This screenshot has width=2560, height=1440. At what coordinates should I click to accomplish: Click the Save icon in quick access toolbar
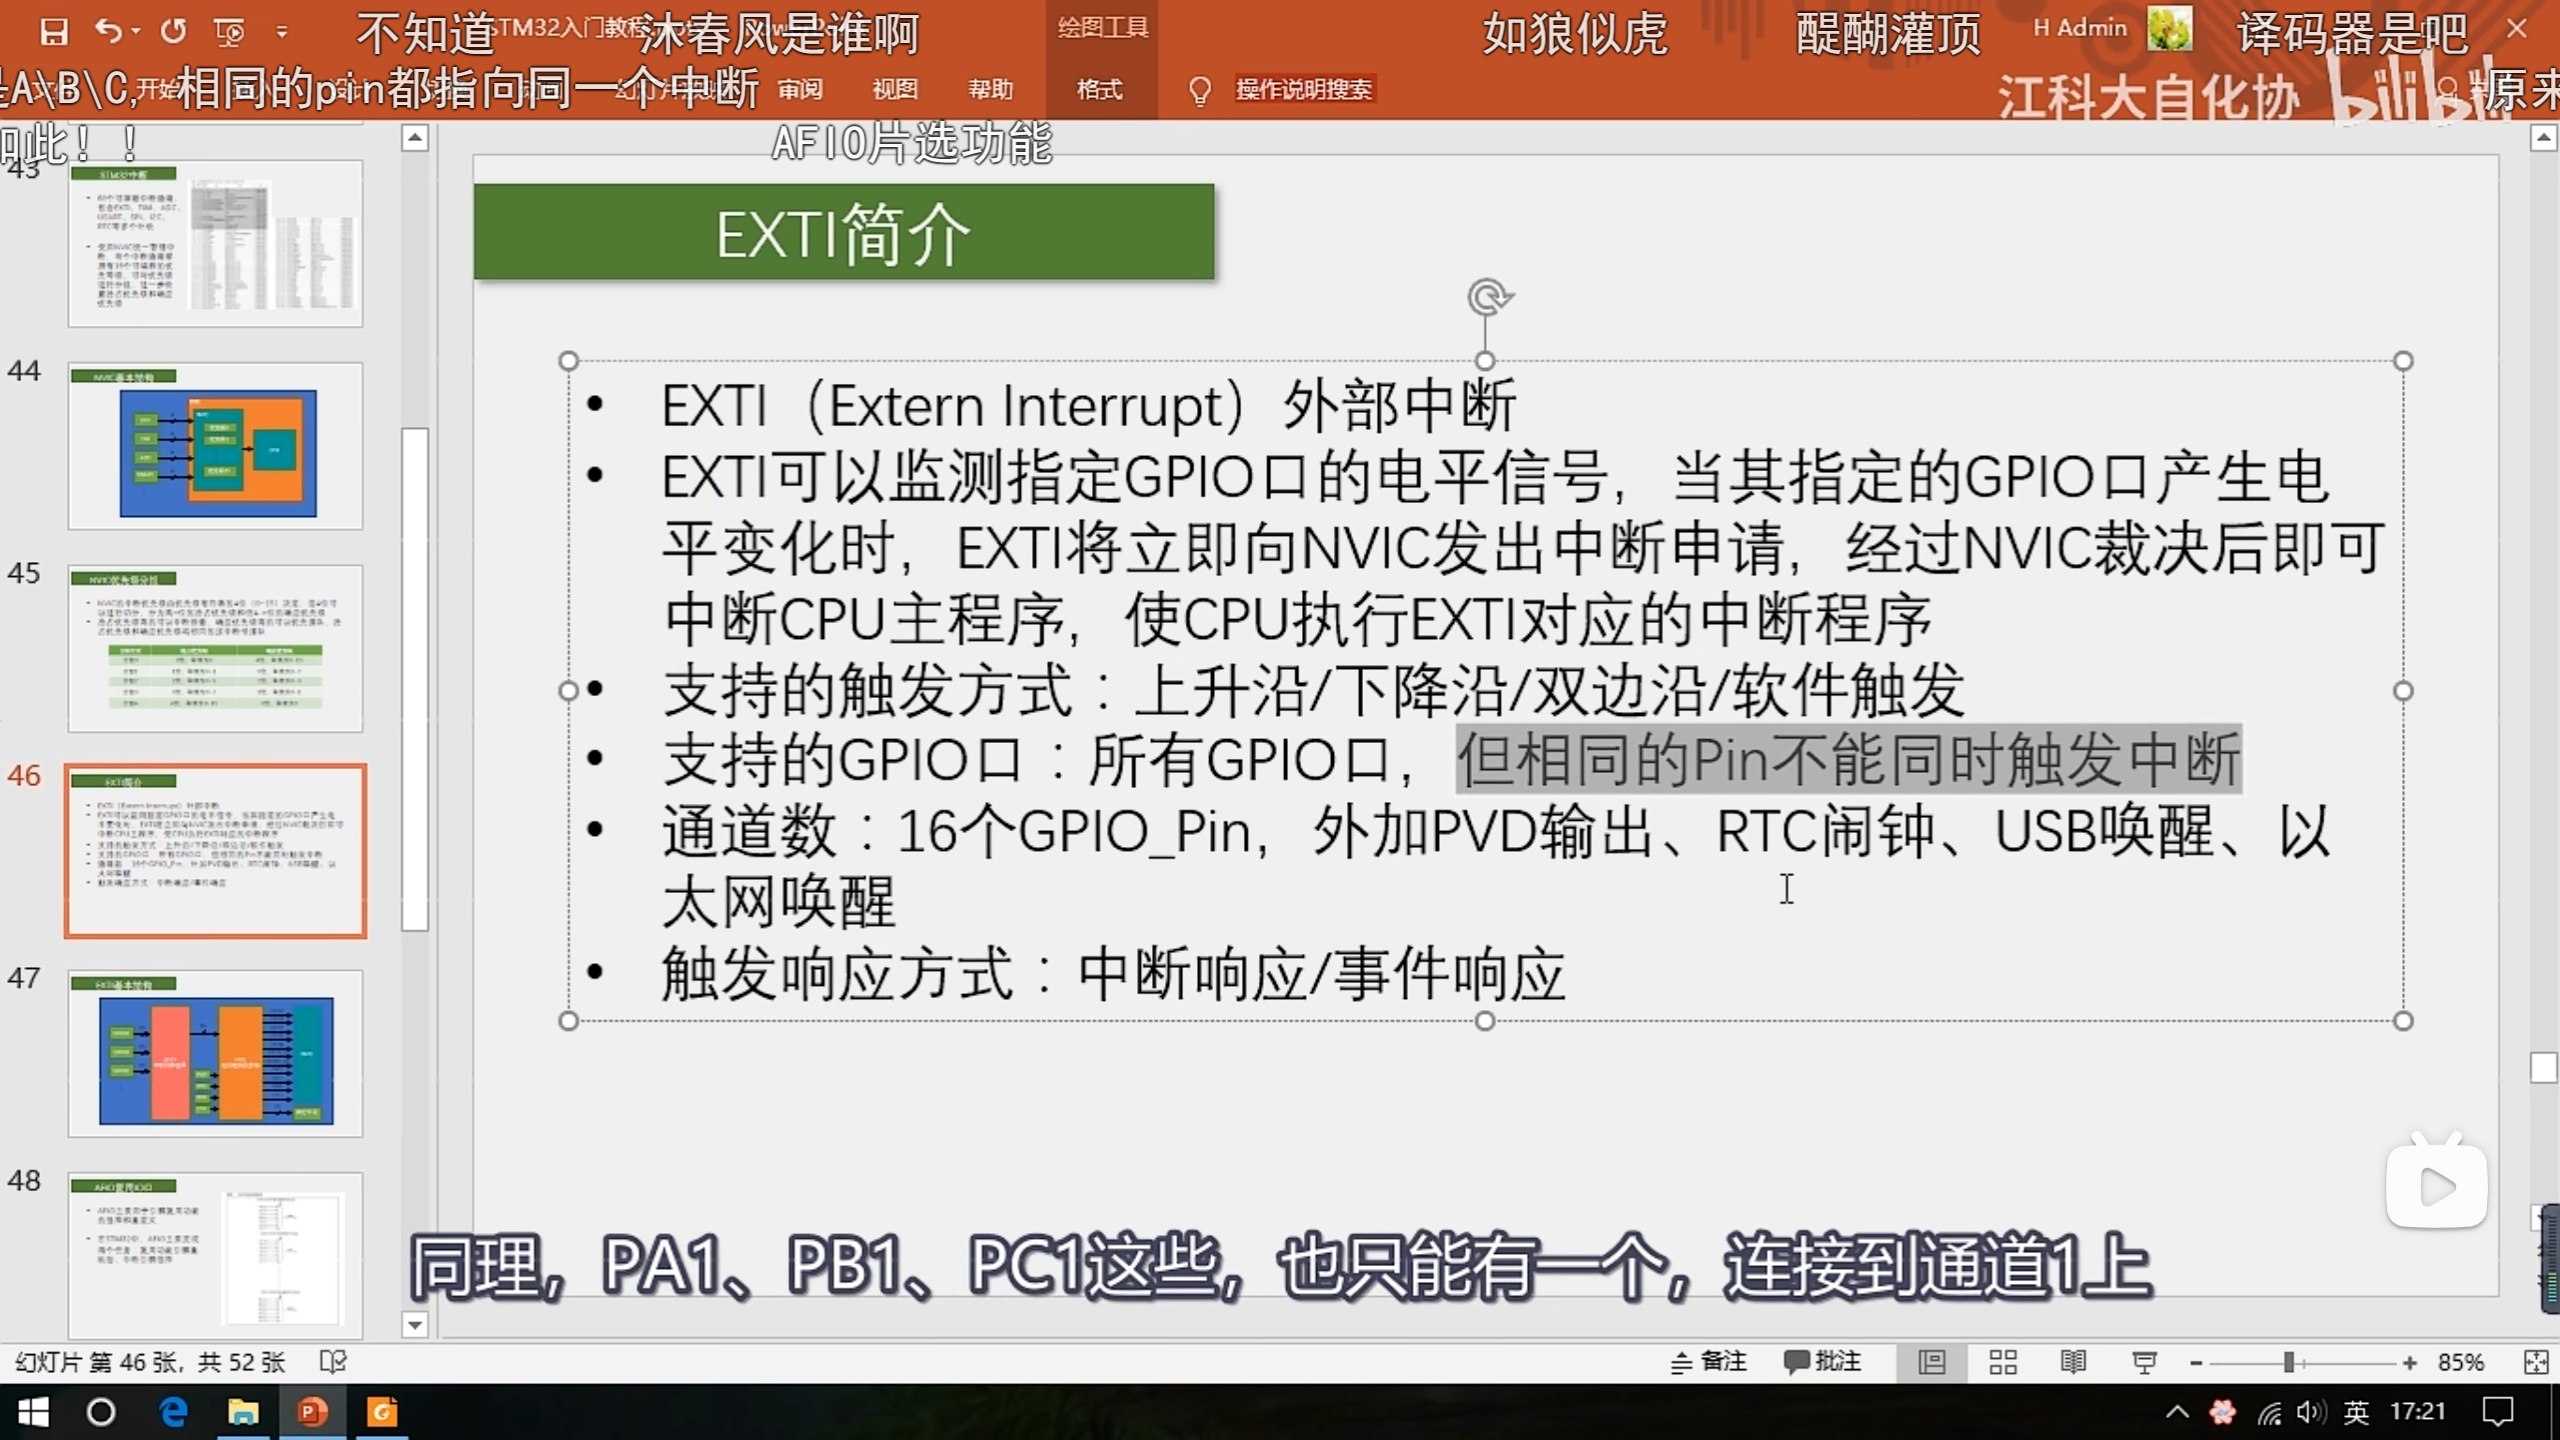(54, 32)
